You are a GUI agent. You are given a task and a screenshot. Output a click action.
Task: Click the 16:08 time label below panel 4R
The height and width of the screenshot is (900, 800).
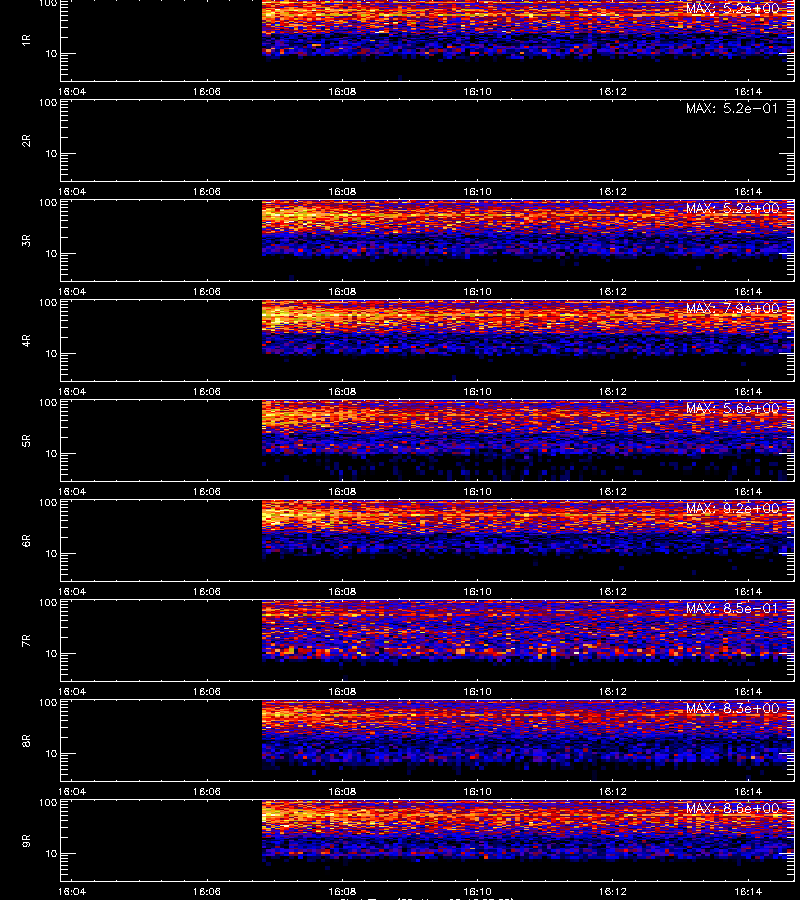pos(342,391)
